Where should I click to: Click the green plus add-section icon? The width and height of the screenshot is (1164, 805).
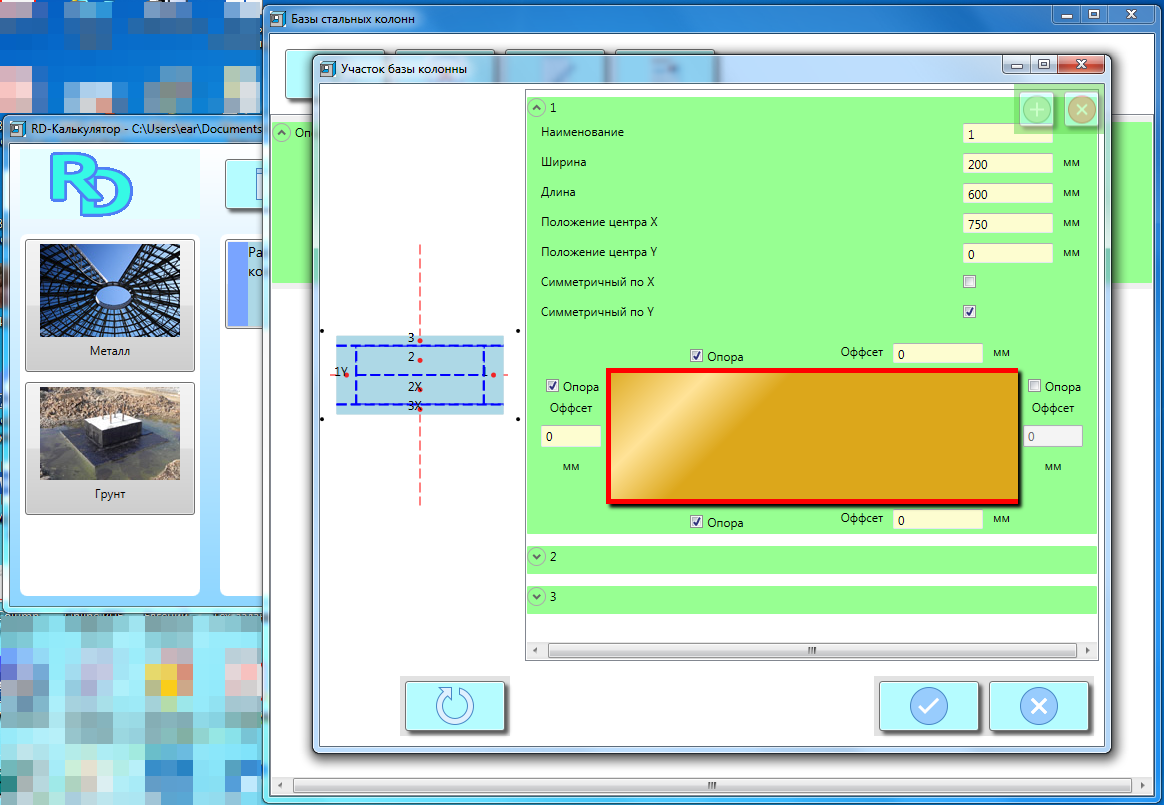(1036, 110)
